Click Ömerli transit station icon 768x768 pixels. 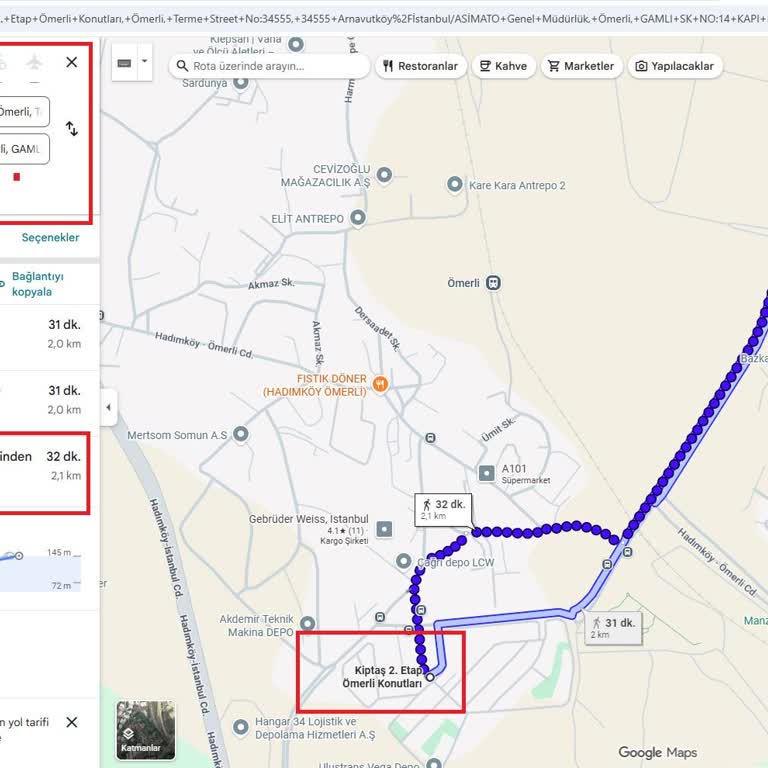[493, 283]
